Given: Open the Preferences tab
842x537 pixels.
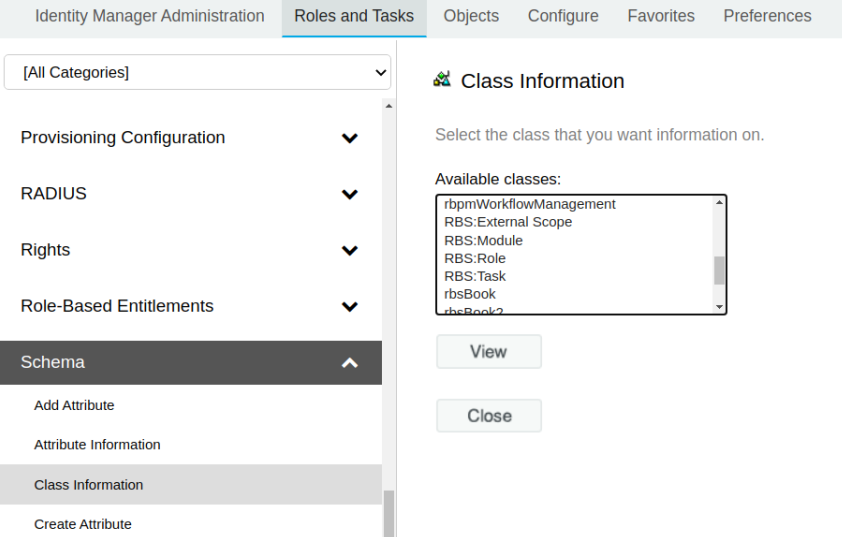Looking at the screenshot, I should tap(767, 16).
